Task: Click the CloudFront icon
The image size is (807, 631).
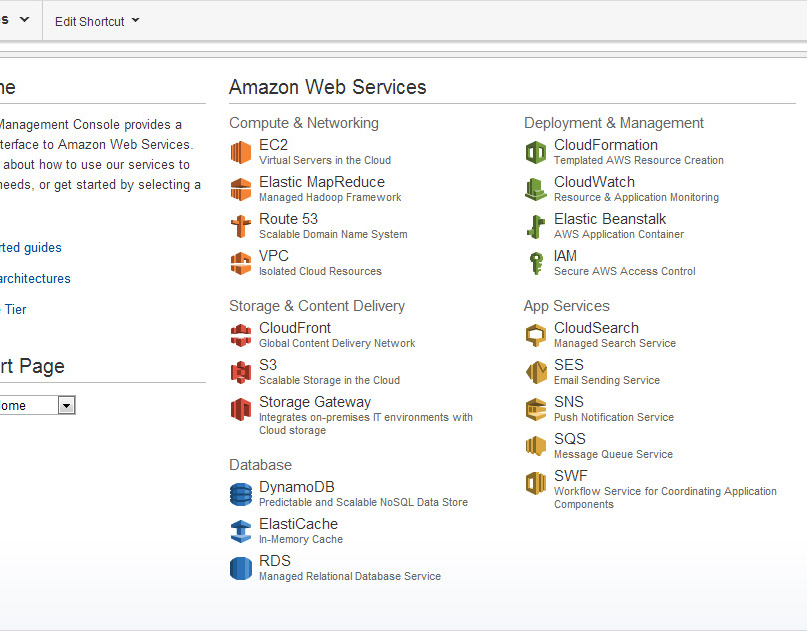Action: pos(241,335)
